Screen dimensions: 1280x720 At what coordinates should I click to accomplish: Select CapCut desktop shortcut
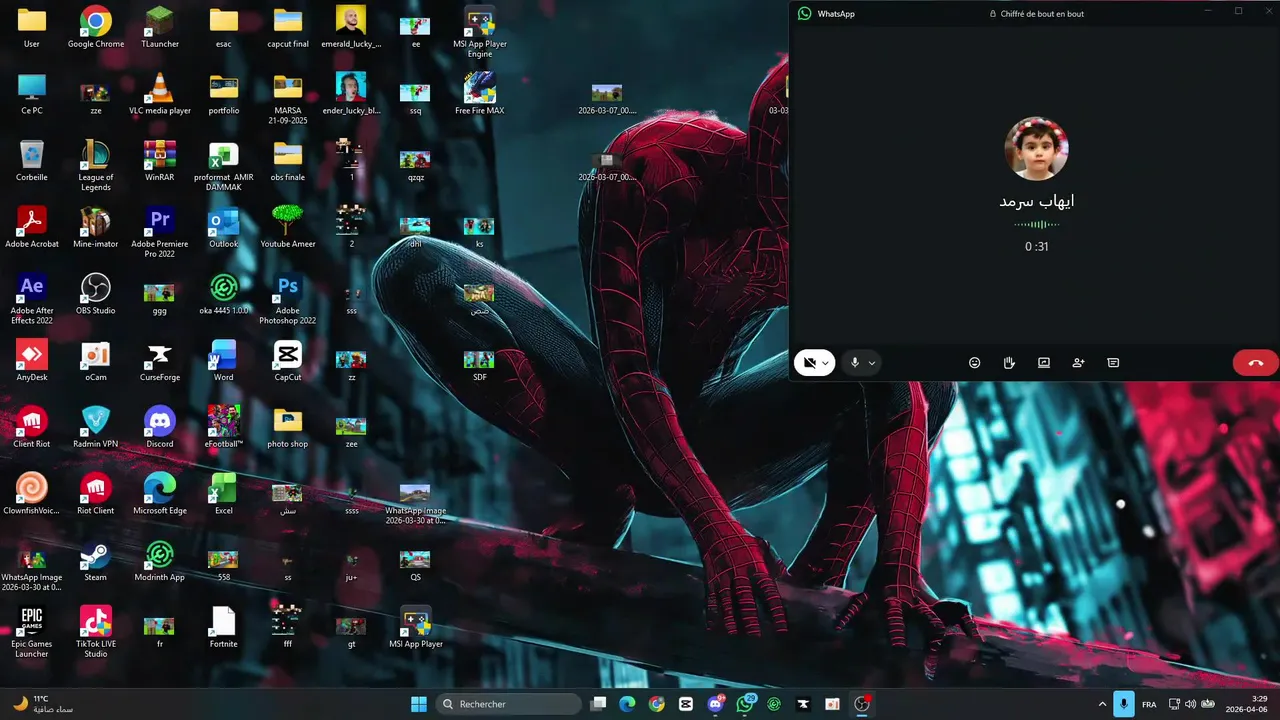coord(288,360)
